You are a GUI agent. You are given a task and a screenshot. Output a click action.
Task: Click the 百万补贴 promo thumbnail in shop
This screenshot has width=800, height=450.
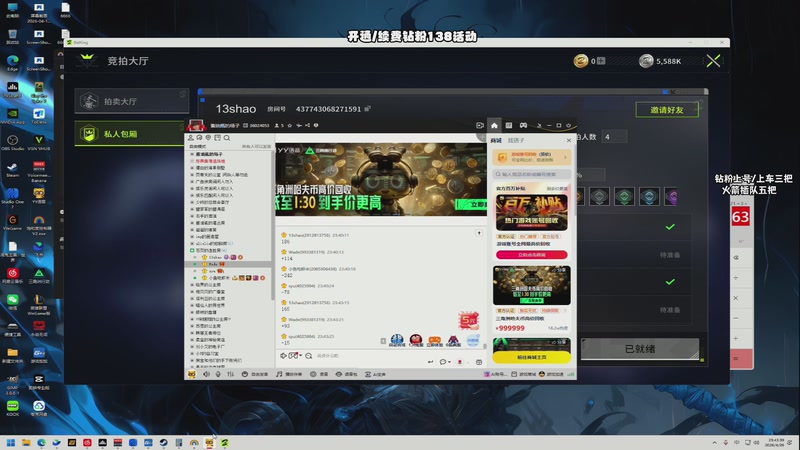click(531, 213)
